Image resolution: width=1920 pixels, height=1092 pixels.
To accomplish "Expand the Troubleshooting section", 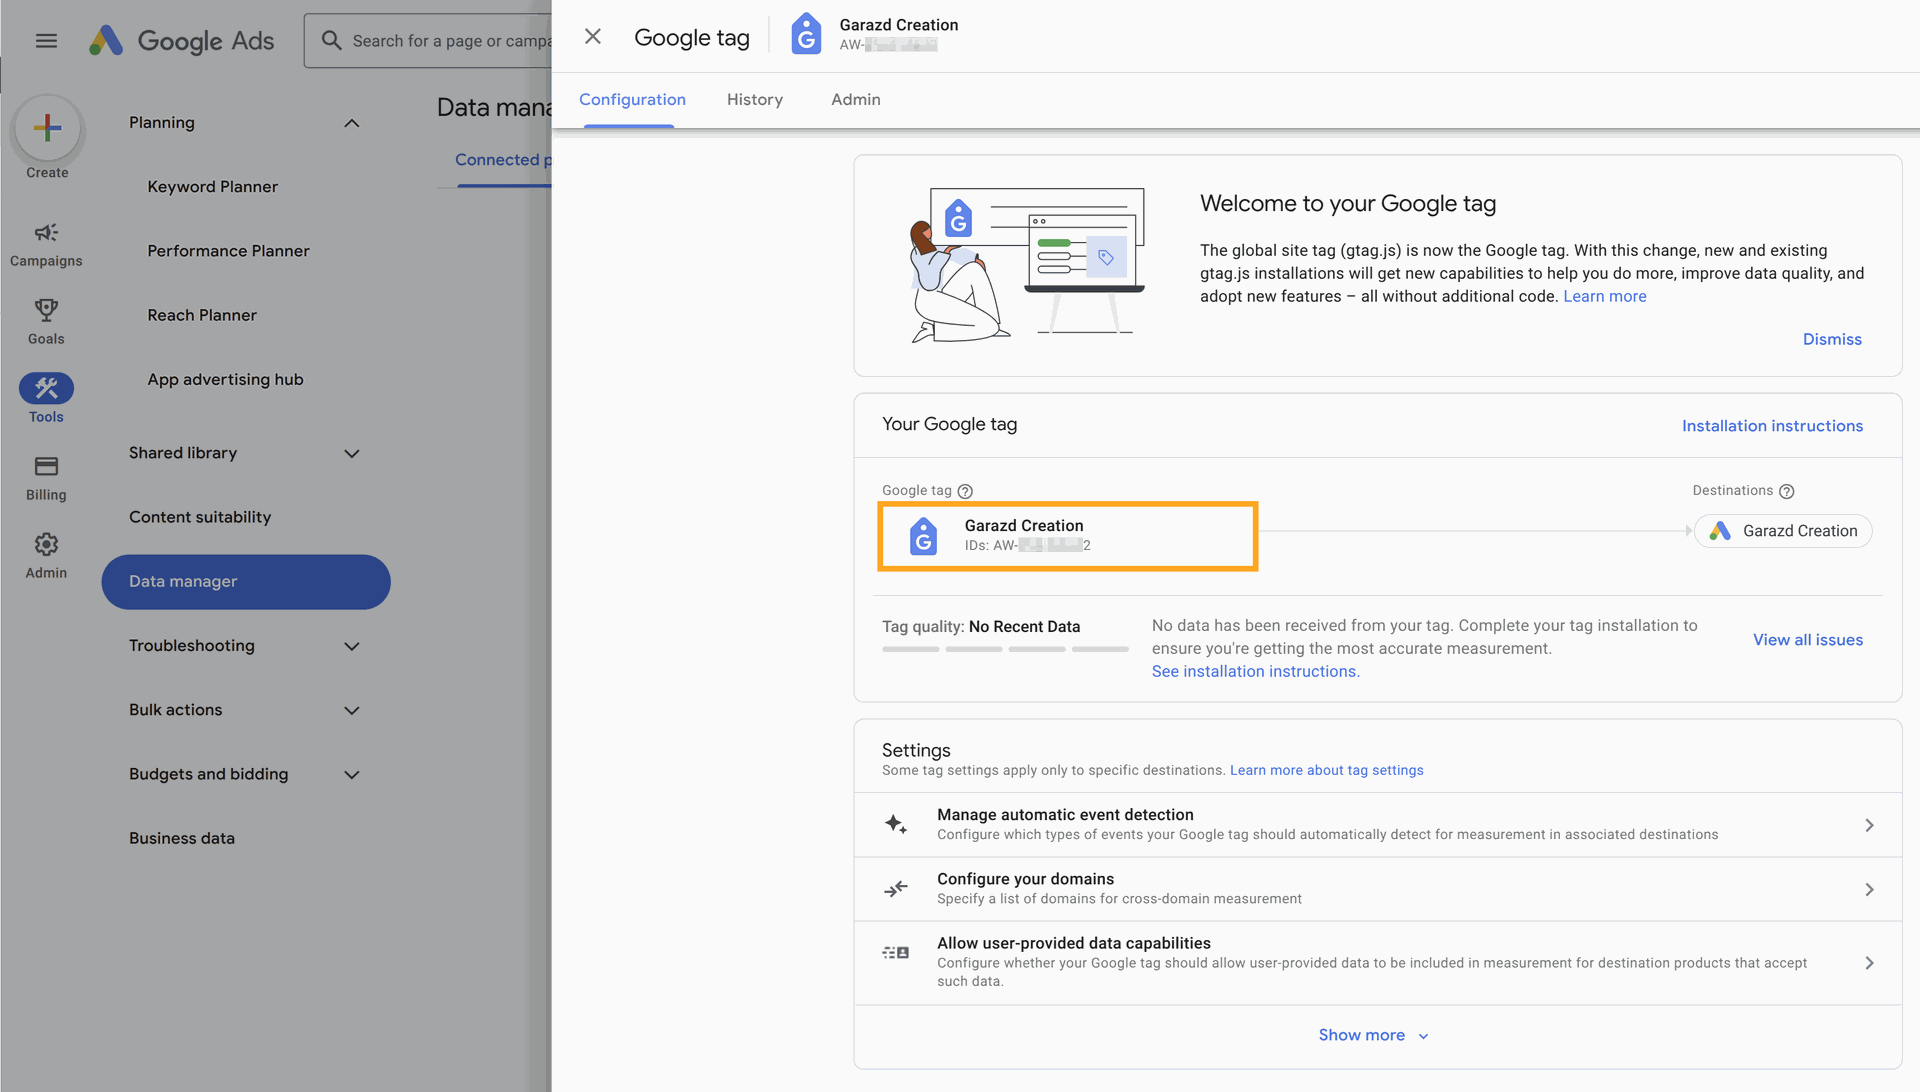I will tap(352, 647).
